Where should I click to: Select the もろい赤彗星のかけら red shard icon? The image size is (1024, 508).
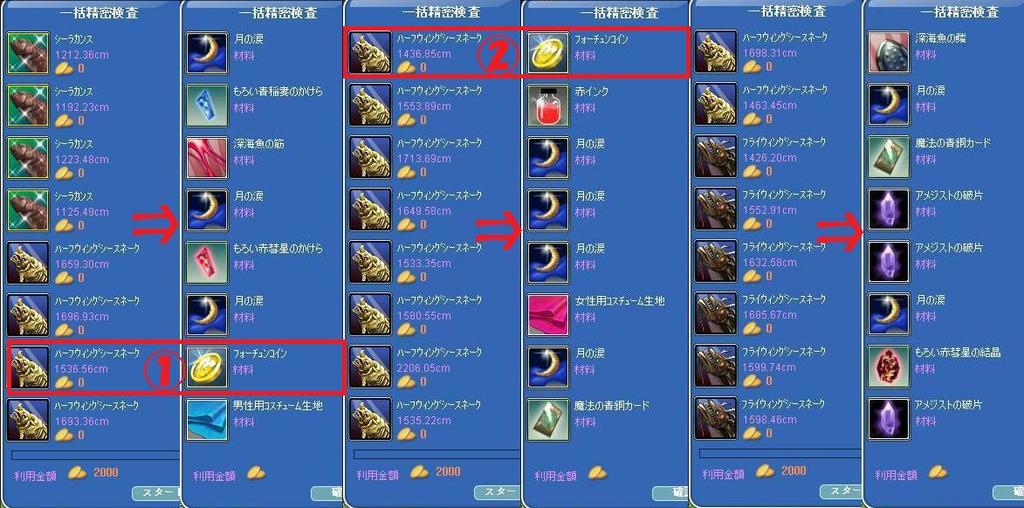pyautogui.click(x=207, y=262)
